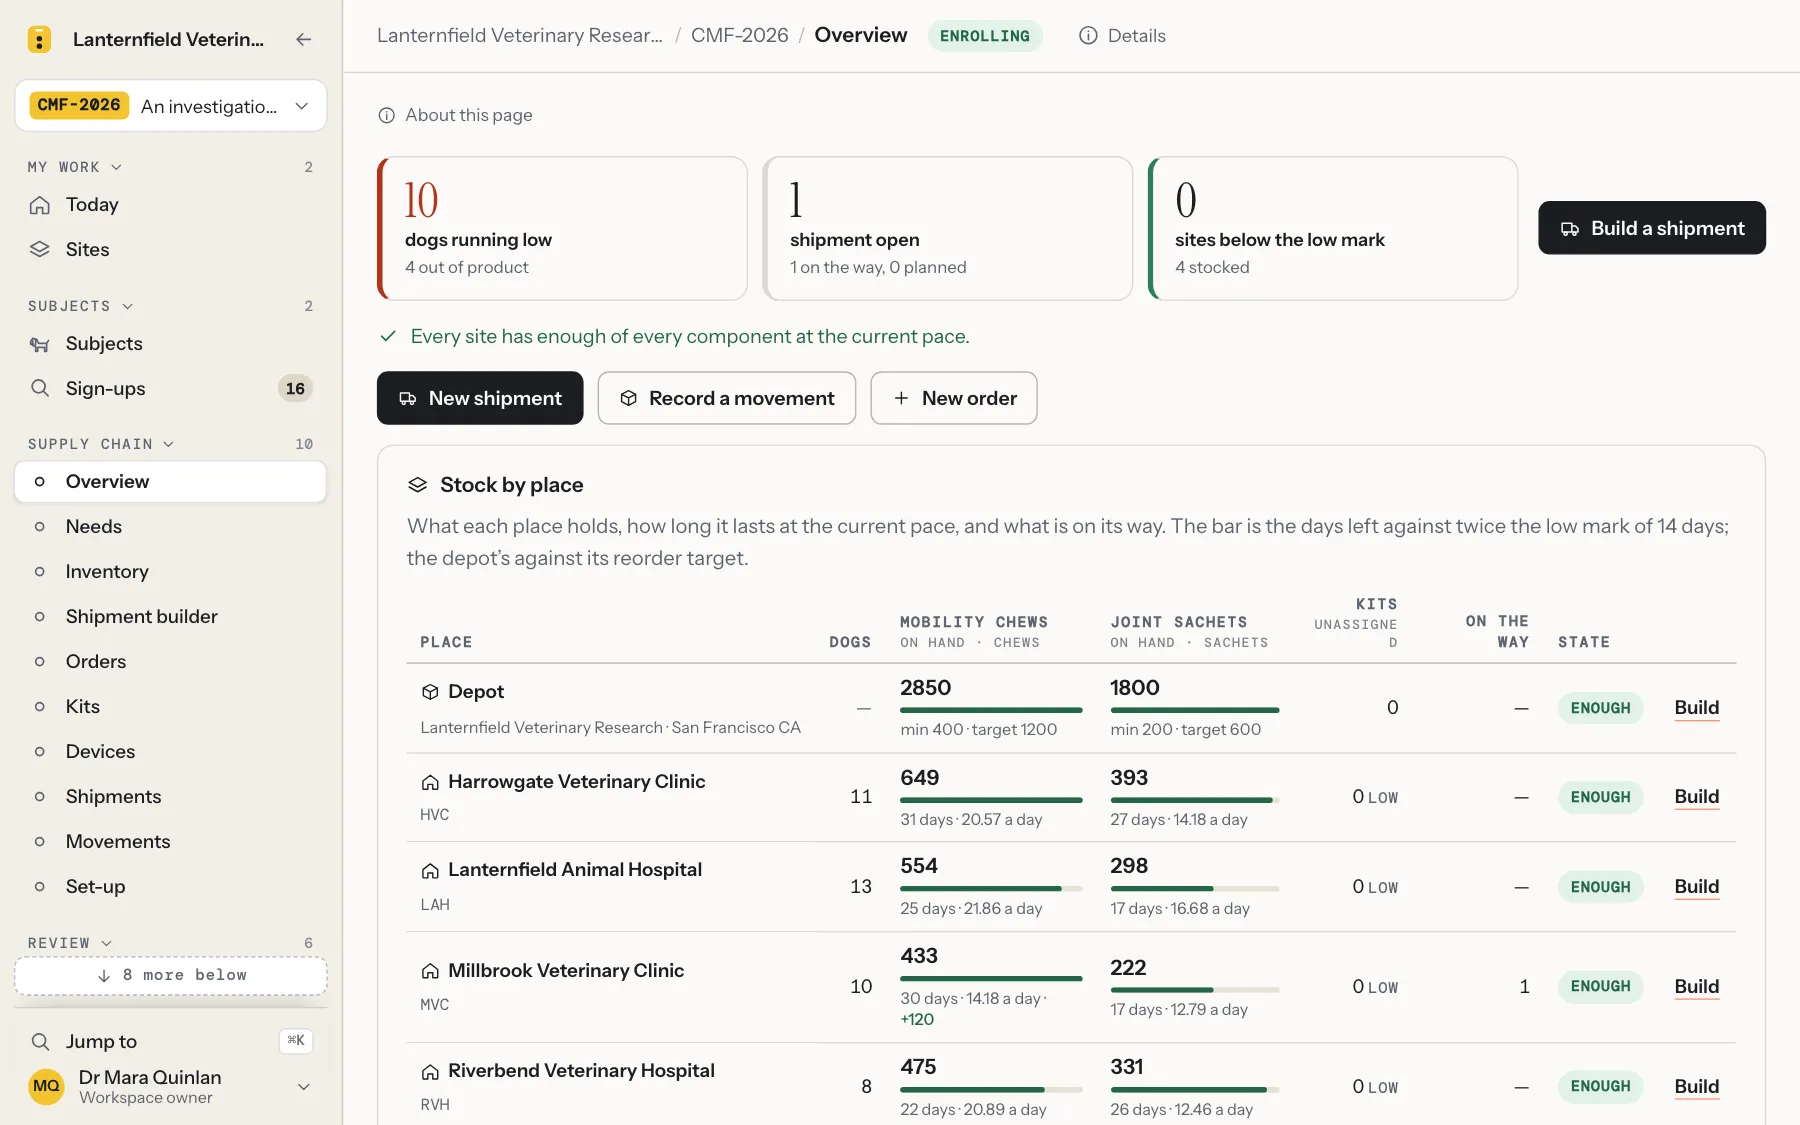Click Record a movement
Image resolution: width=1800 pixels, height=1125 pixels.
727,398
